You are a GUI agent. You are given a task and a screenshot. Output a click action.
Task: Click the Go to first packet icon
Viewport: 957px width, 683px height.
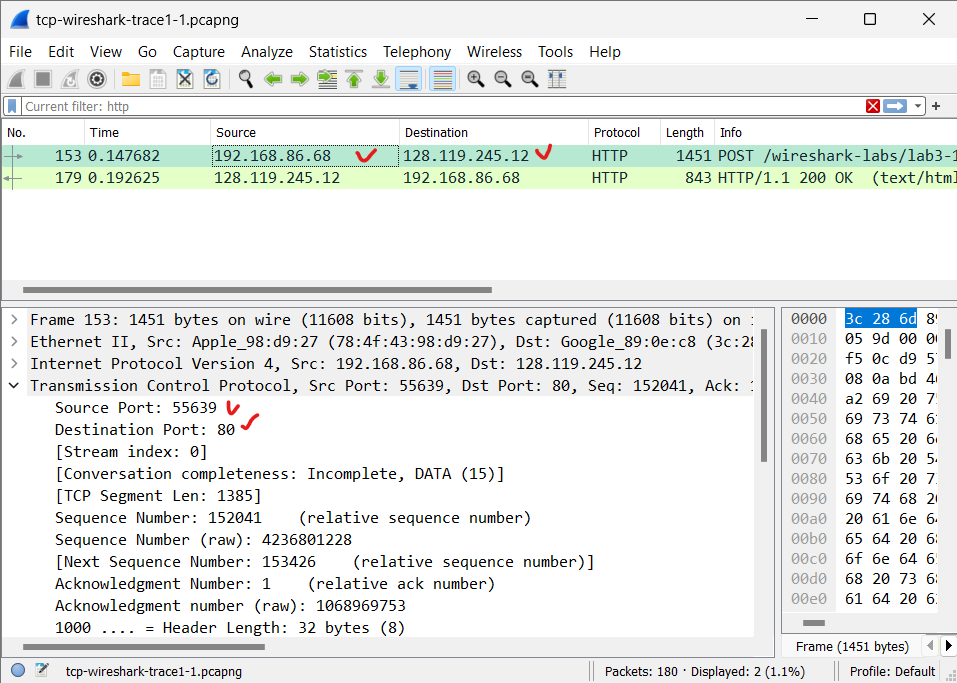click(353, 79)
